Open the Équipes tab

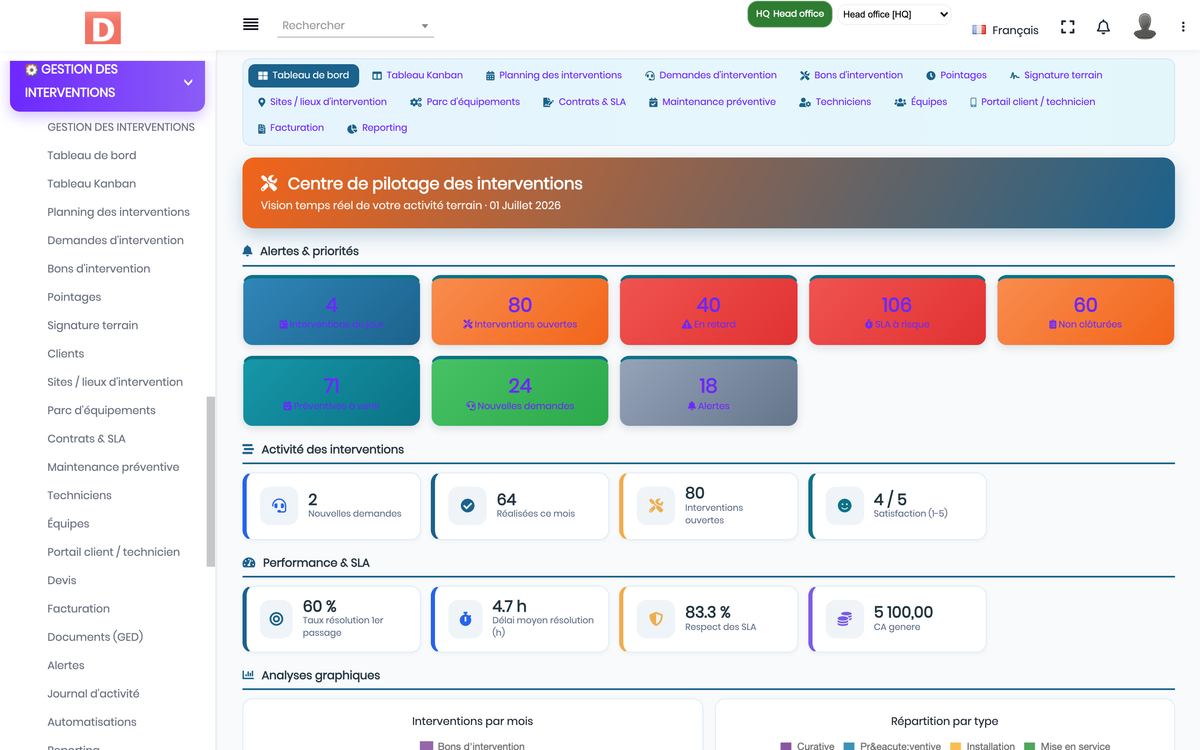(x=920, y=102)
